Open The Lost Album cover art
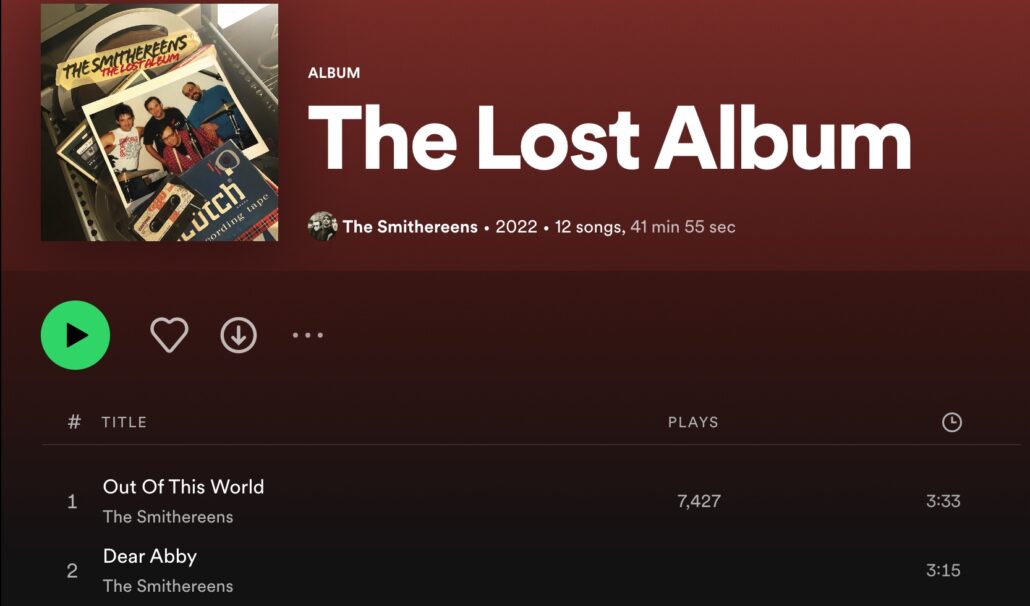Viewport: 1030px width, 606px height. click(x=160, y=122)
